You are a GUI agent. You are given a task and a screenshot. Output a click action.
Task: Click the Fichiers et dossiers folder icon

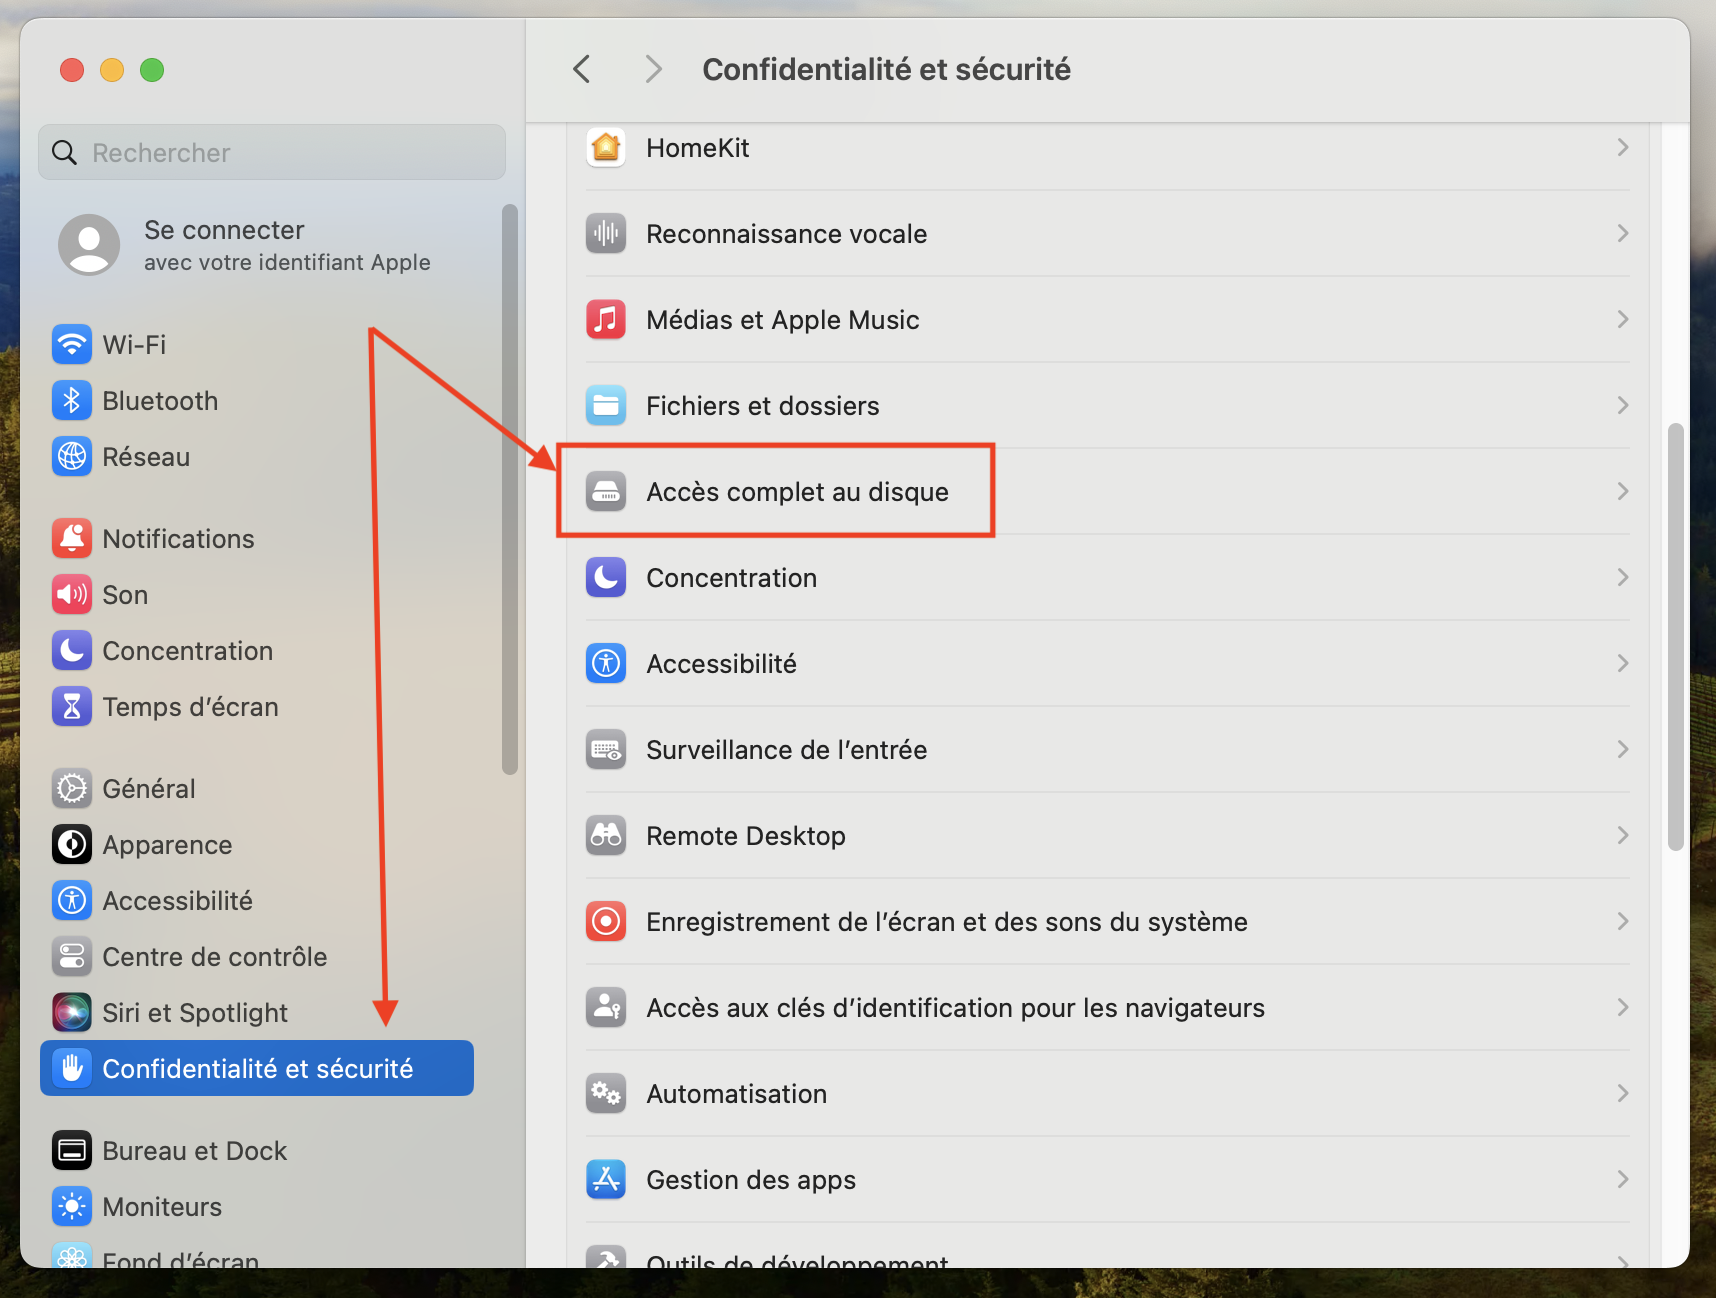pos(606,406)
